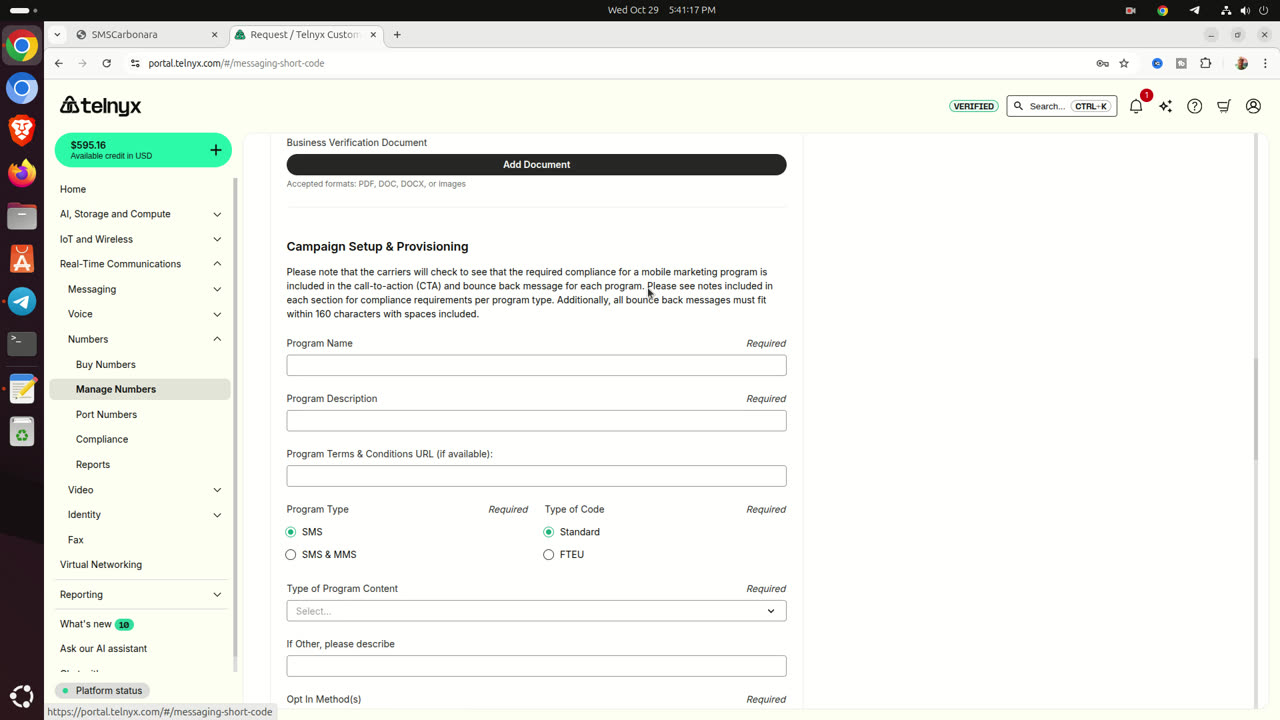Click Program Terms & Conditions URL field

[536, 476]
